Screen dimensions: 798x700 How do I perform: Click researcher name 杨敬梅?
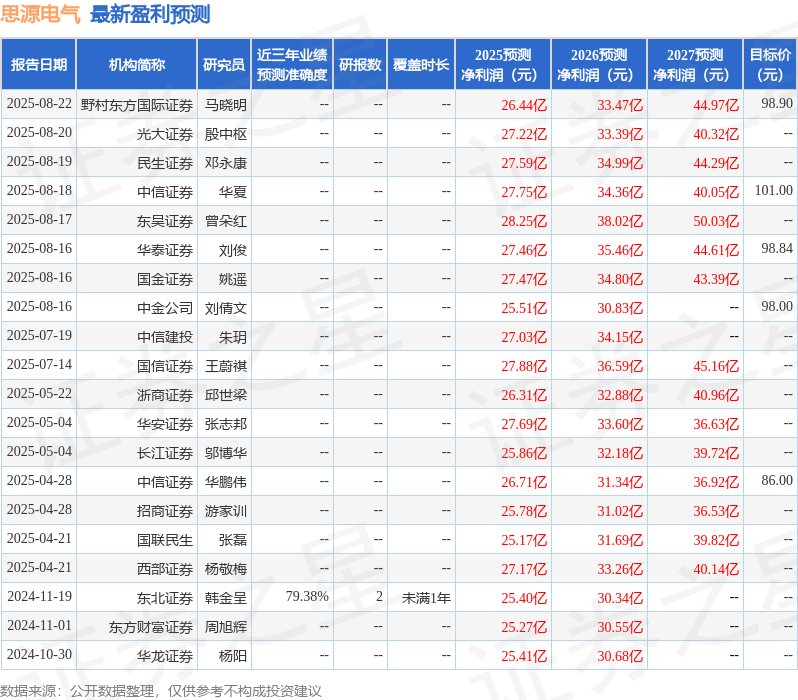(x=225, y=569)
